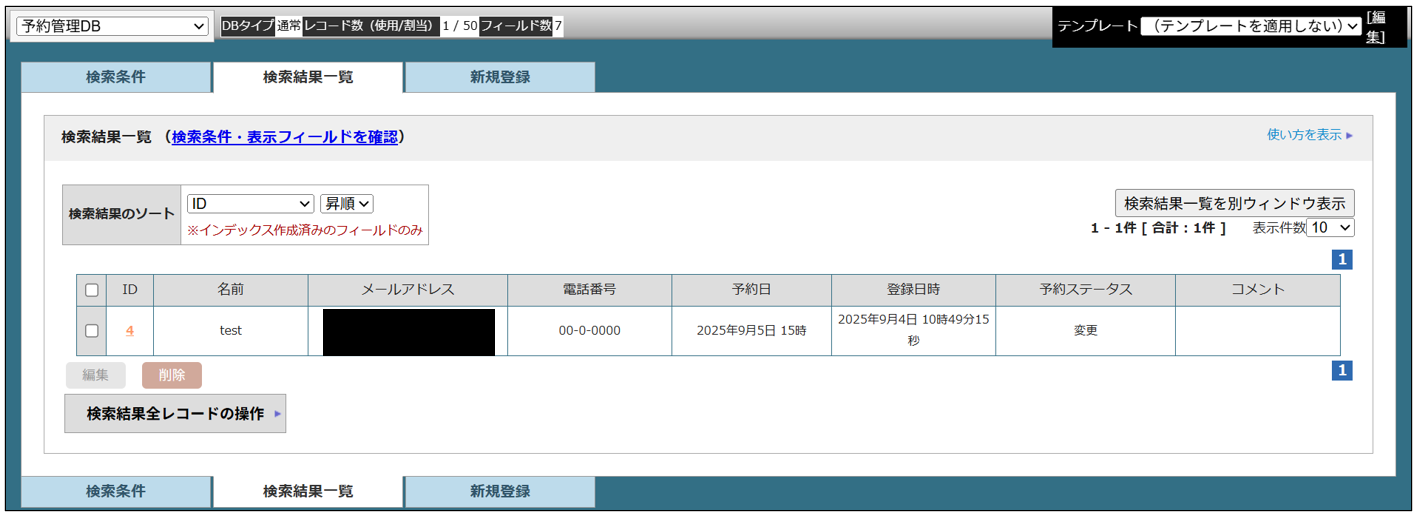Viewport: 1417px width, 517px height.
Task: Open the 予約管理DB database dropdown
Action: (x=111, y=26)
